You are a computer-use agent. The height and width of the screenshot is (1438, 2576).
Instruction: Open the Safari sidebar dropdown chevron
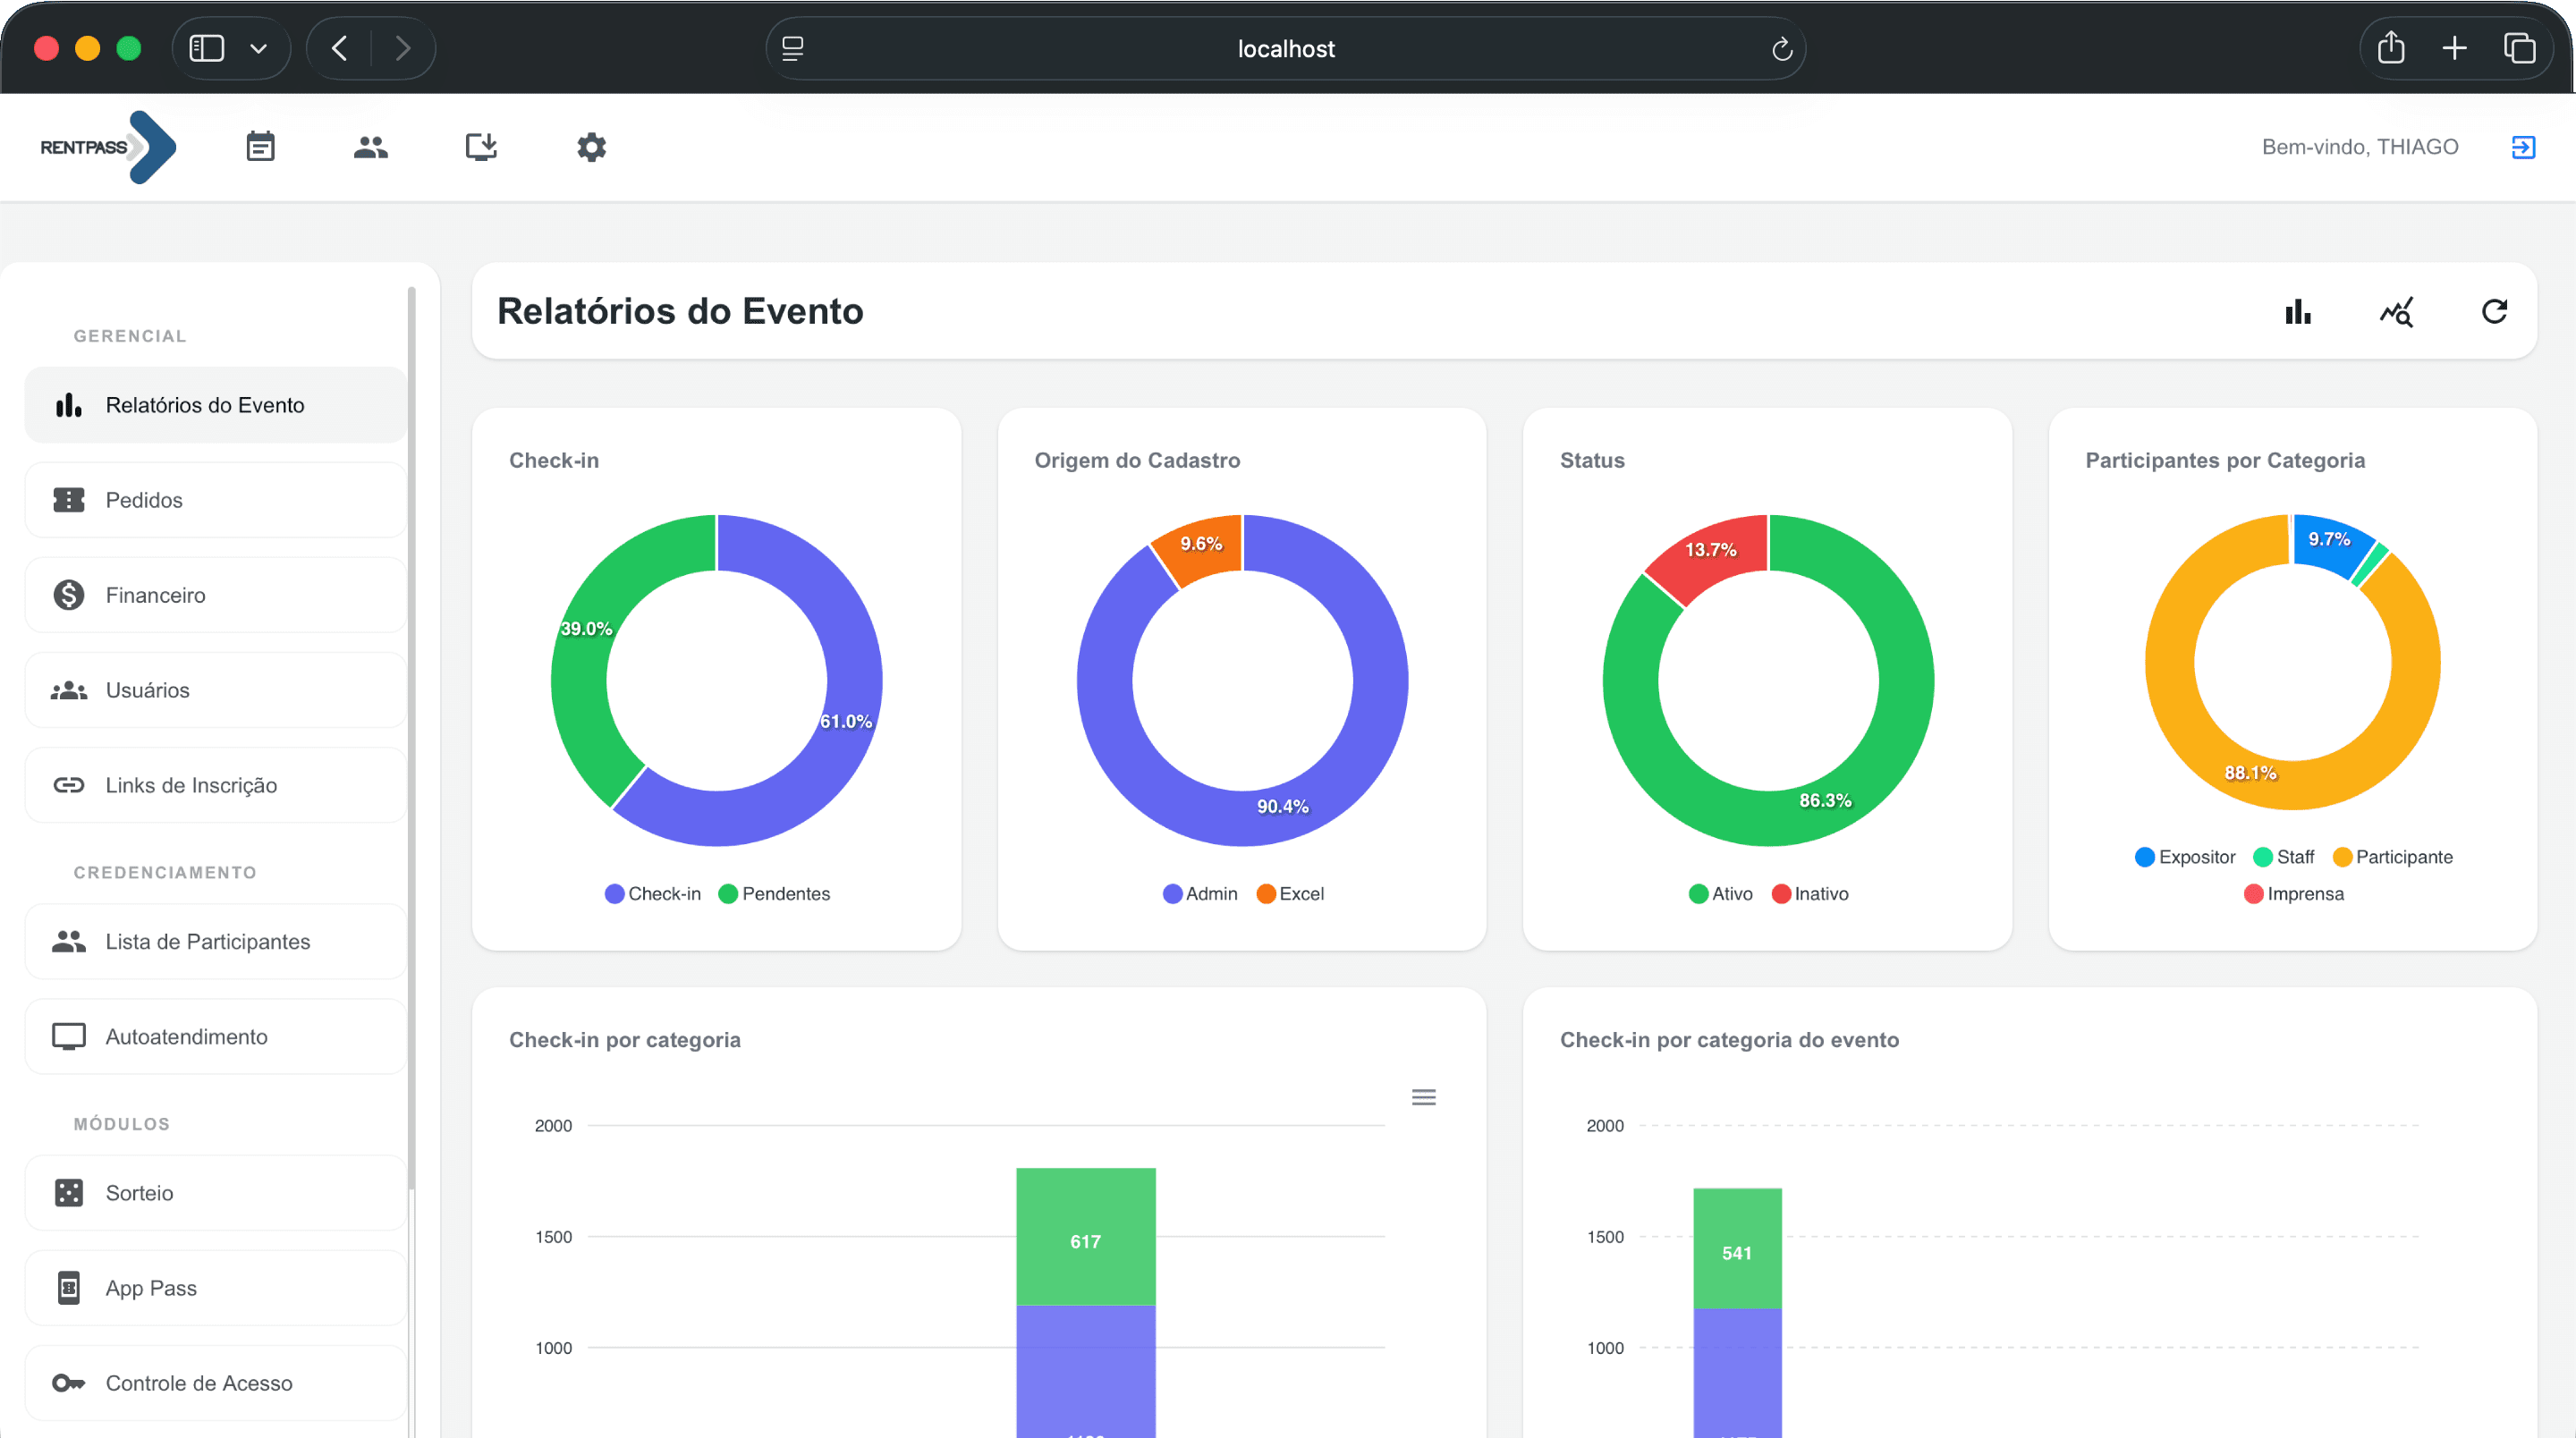258,48
